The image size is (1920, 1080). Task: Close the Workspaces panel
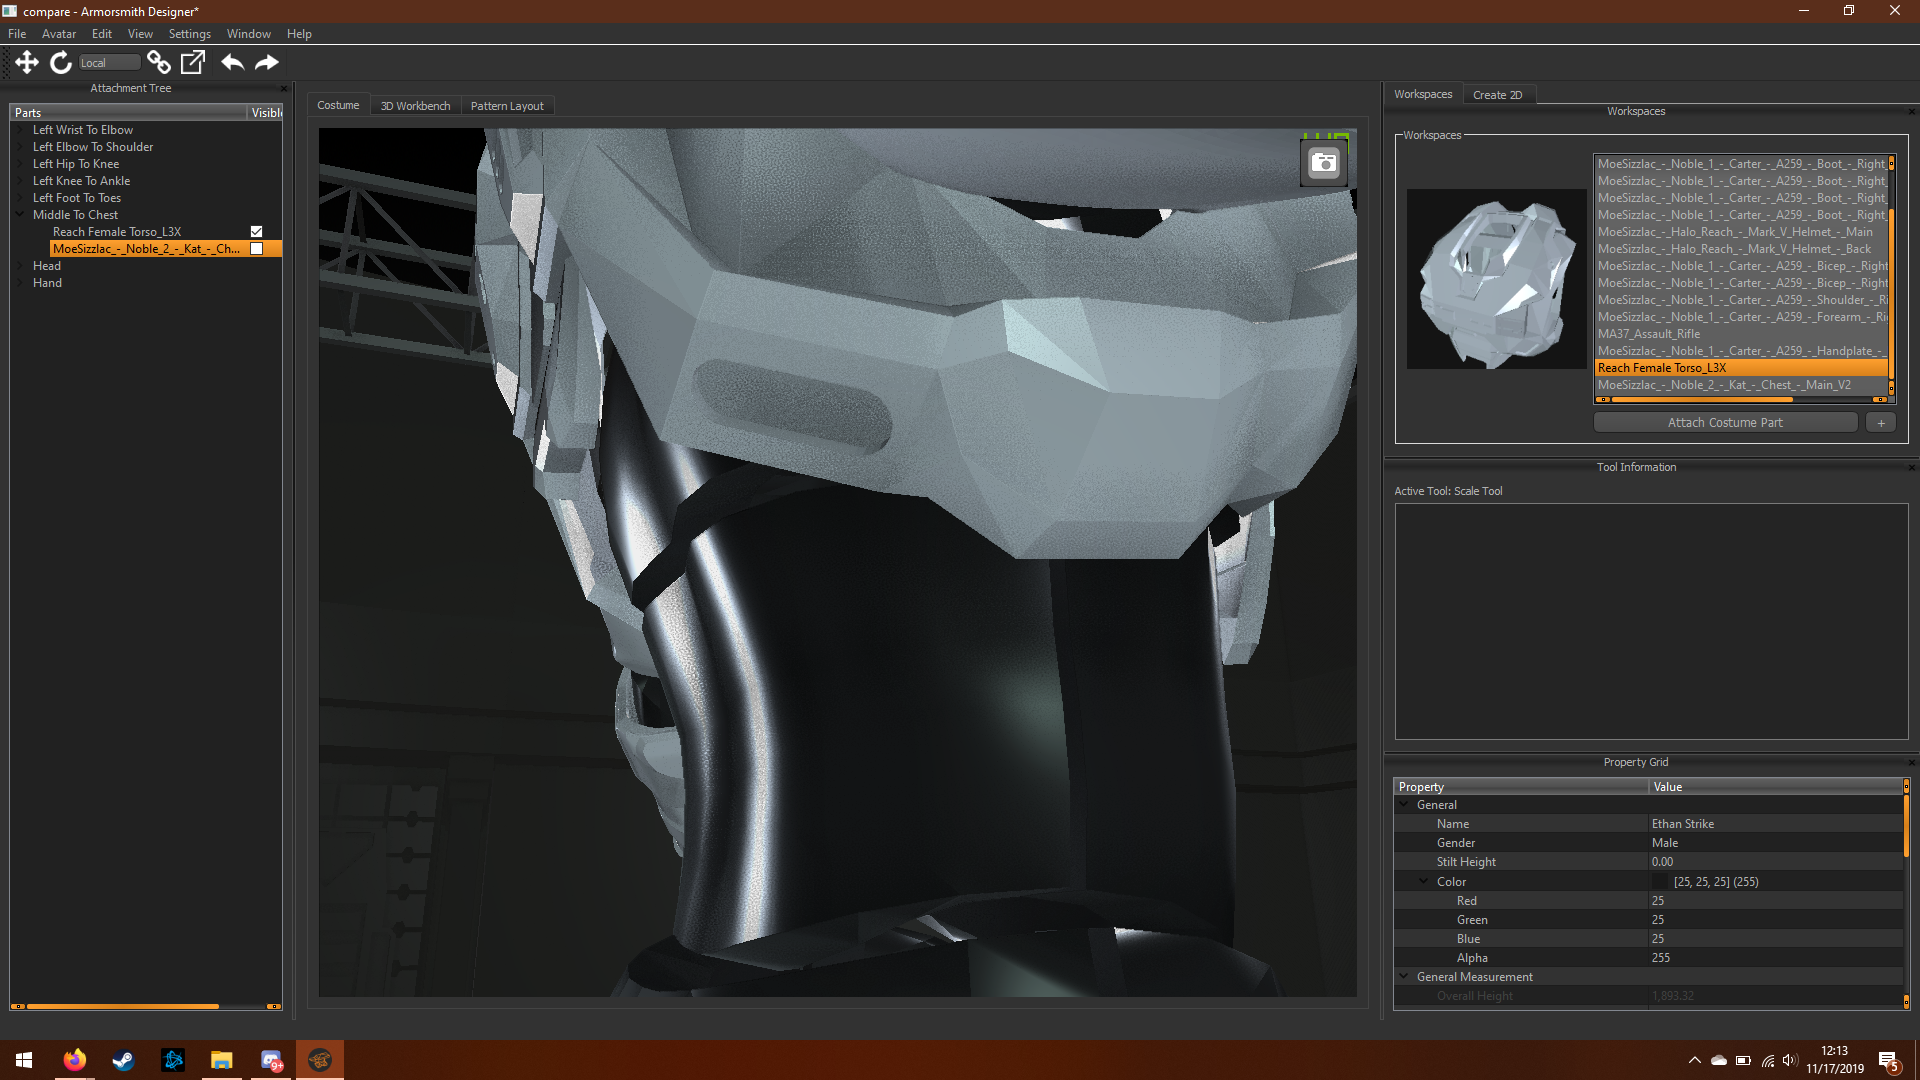pyautogui.click(x=1911, y=111)
